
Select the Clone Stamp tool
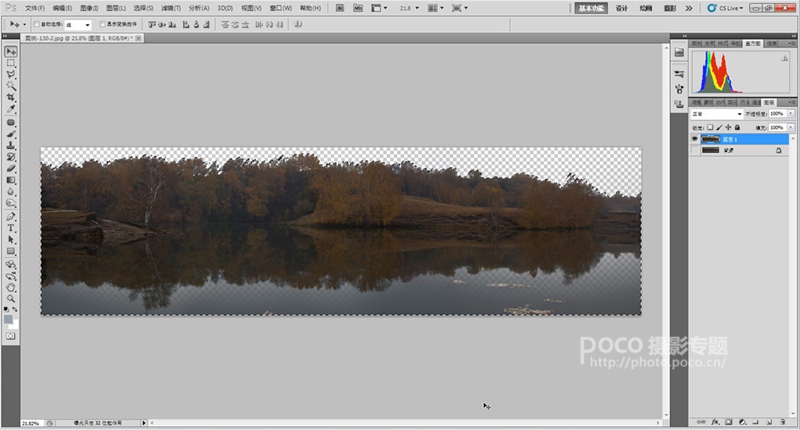pyautogui.click(x=11, y=145)
